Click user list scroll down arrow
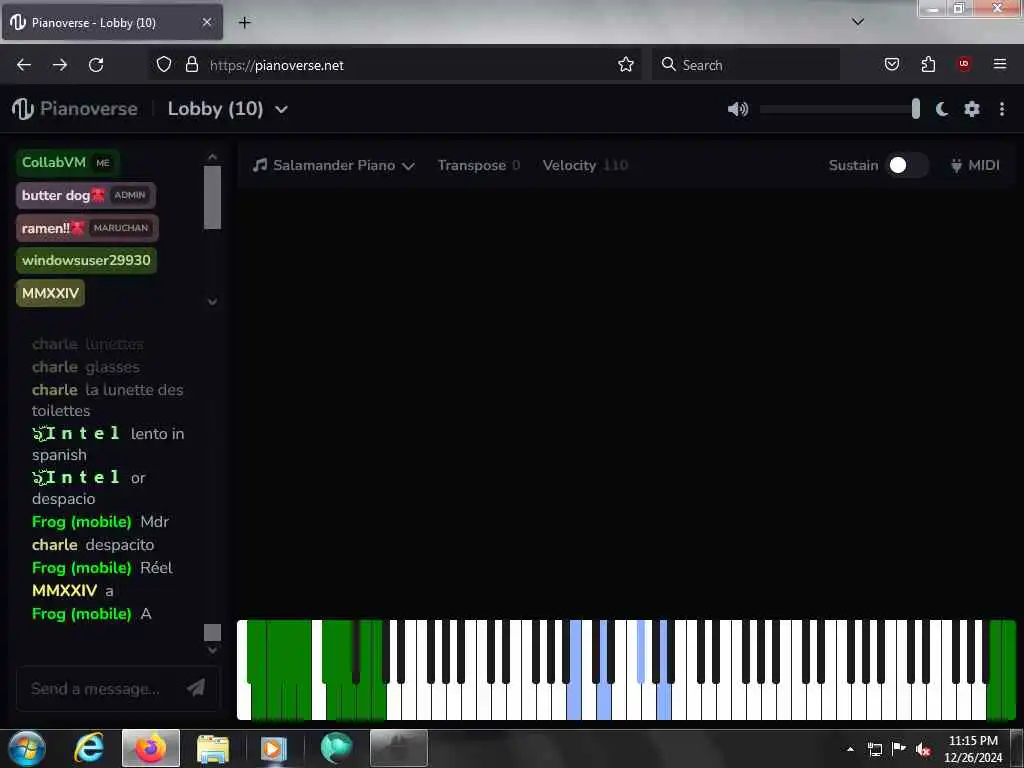1024x768 pixels. 212,302
